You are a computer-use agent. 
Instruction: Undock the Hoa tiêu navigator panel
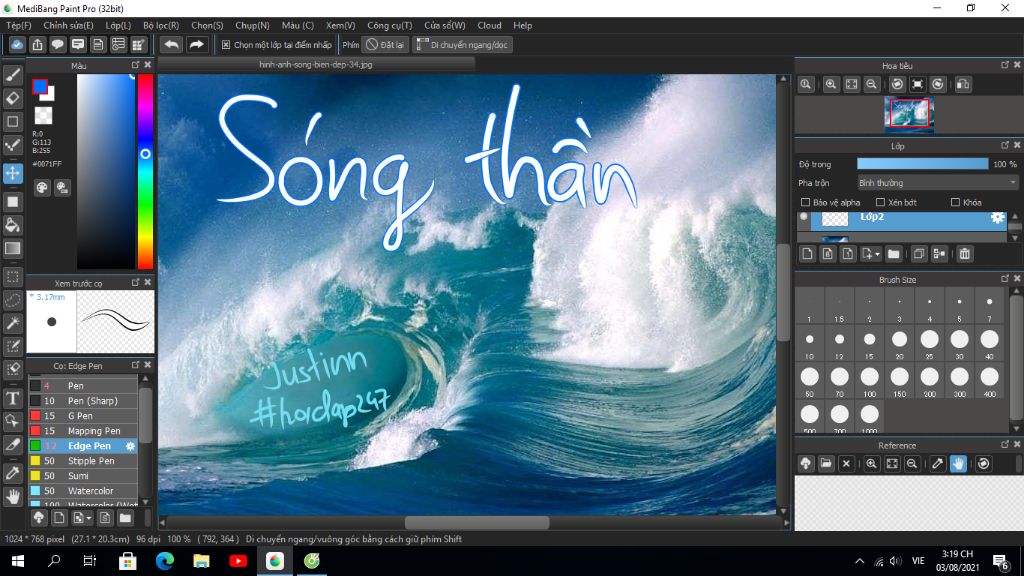[x=1004, y=65]
